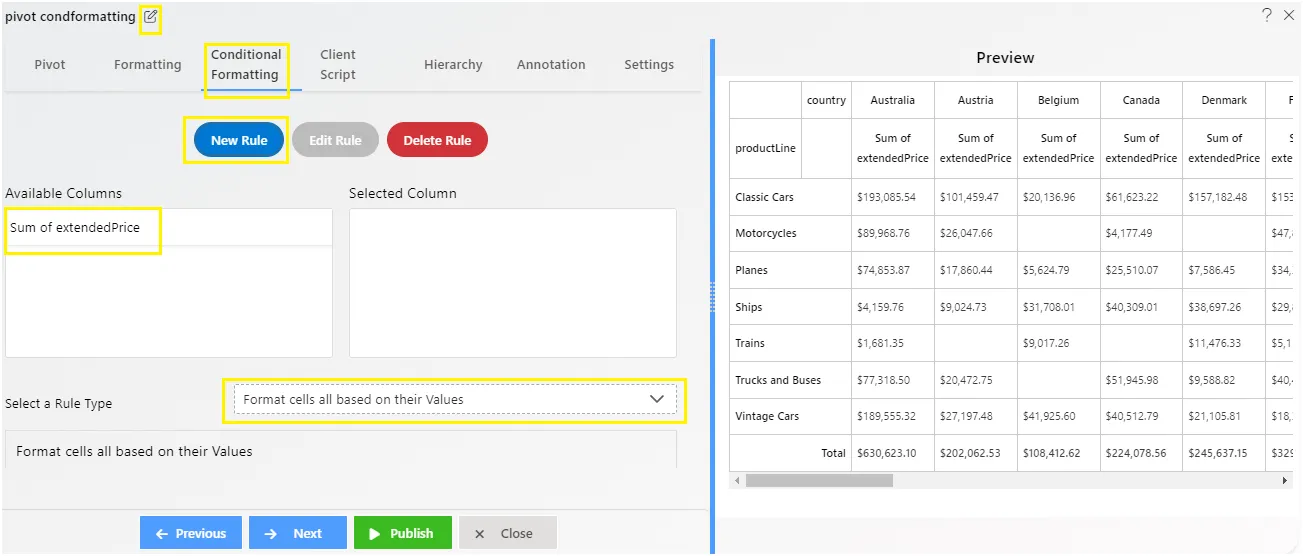Click the country header cell
The height and width of the screenshot is (556, 1303).
click(x=827, y=100)
